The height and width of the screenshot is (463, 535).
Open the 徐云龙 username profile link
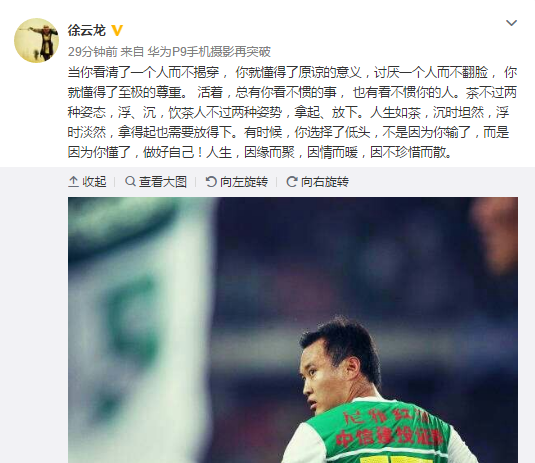tap(87, 31)
